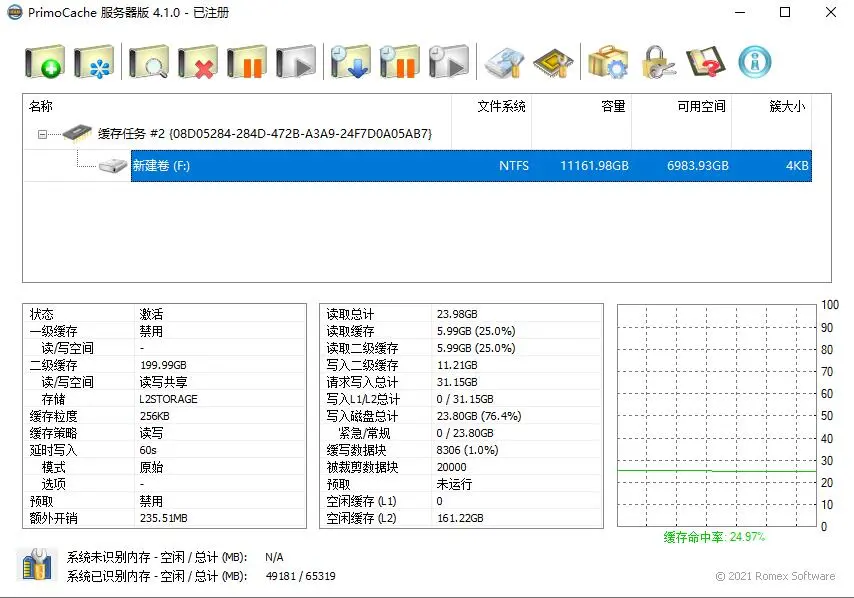Image resolution: width=854 pixels, height=598 pixels.
Task: Open the blue About info icon
Action: tap(755, 62)
